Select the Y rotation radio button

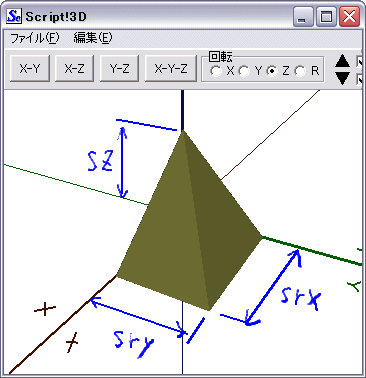point(244,71)
